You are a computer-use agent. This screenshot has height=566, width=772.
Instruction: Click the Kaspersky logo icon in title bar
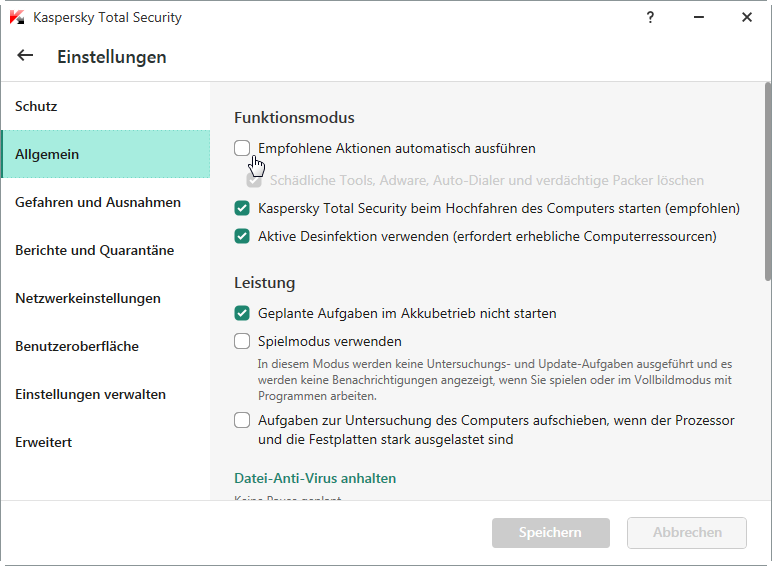tap(16, 18)
